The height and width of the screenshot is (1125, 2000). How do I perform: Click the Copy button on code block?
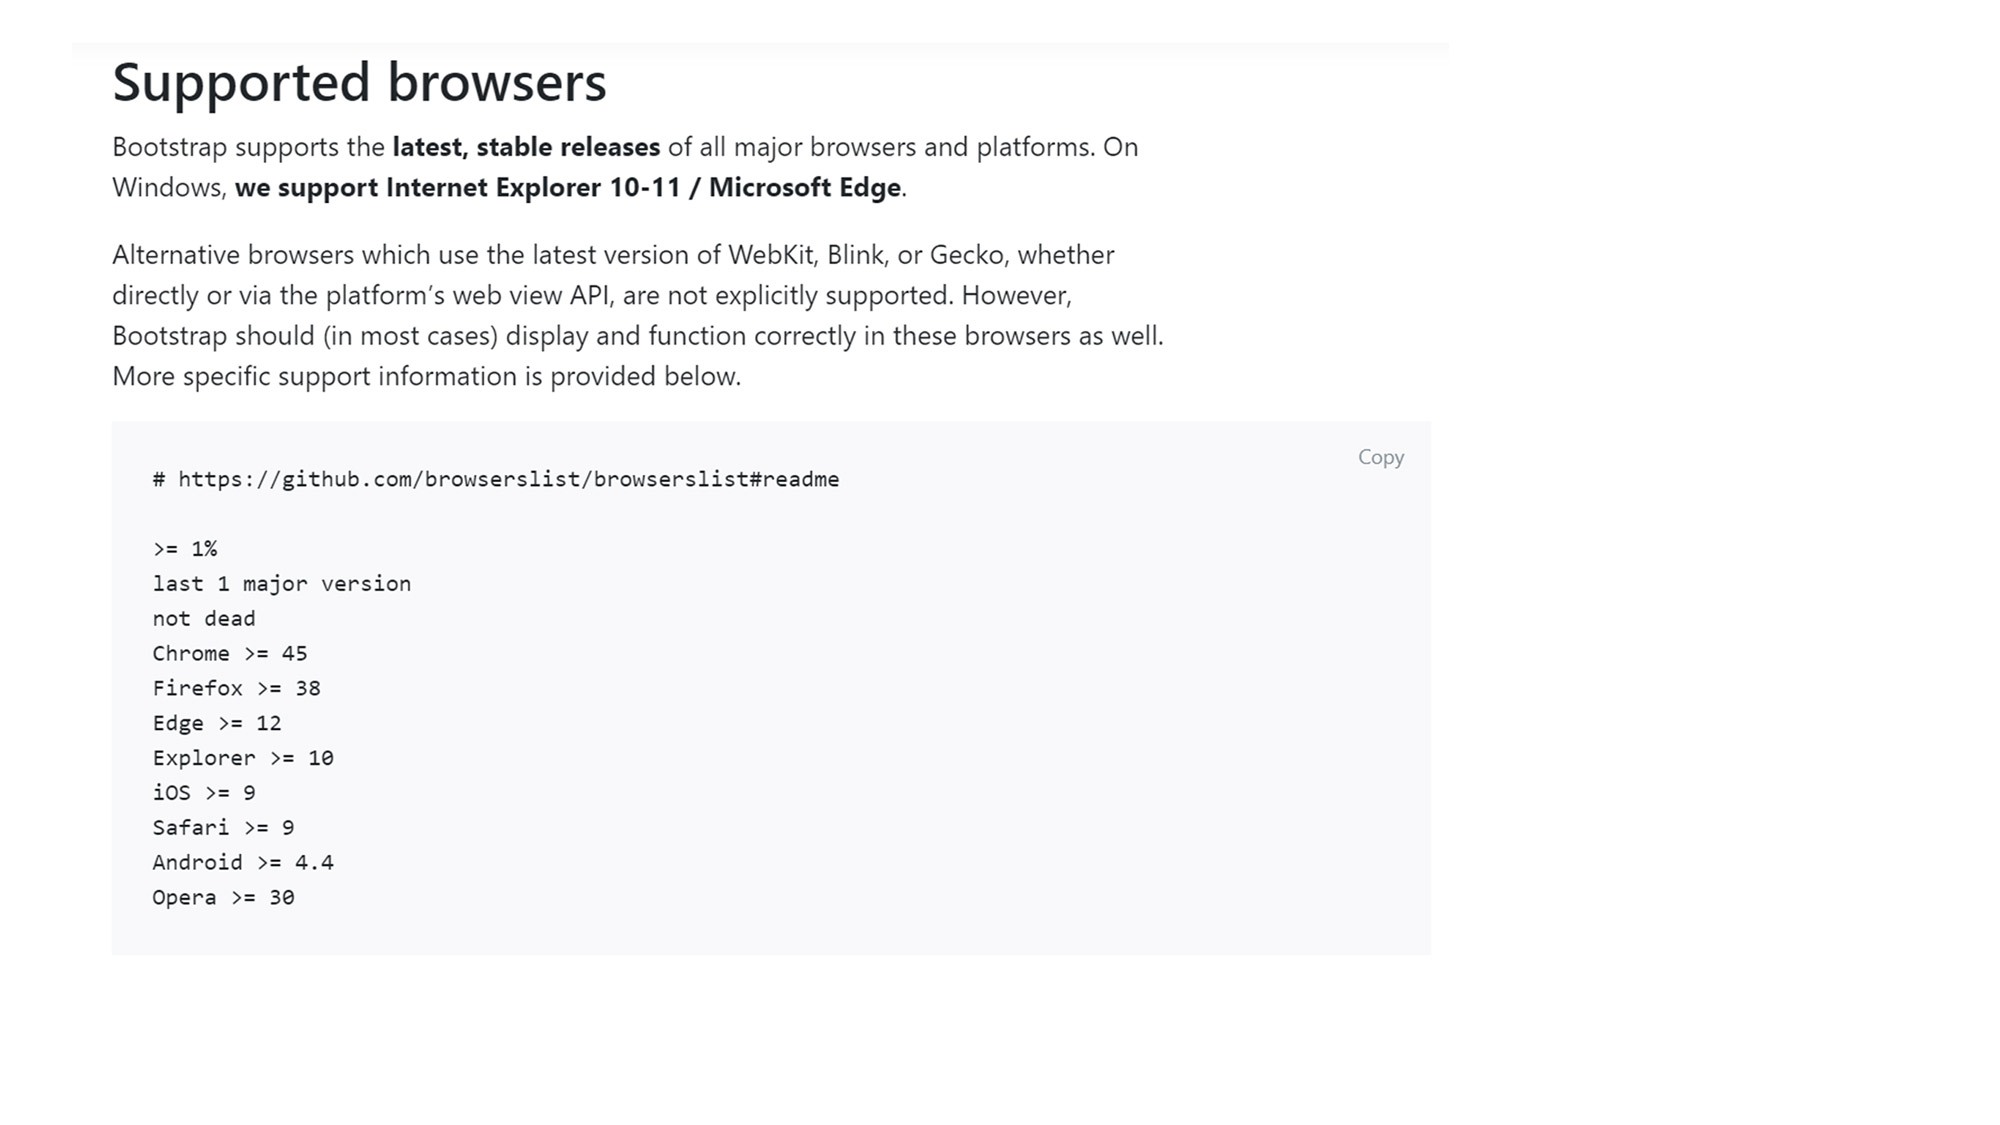(x=1380, y=457)
